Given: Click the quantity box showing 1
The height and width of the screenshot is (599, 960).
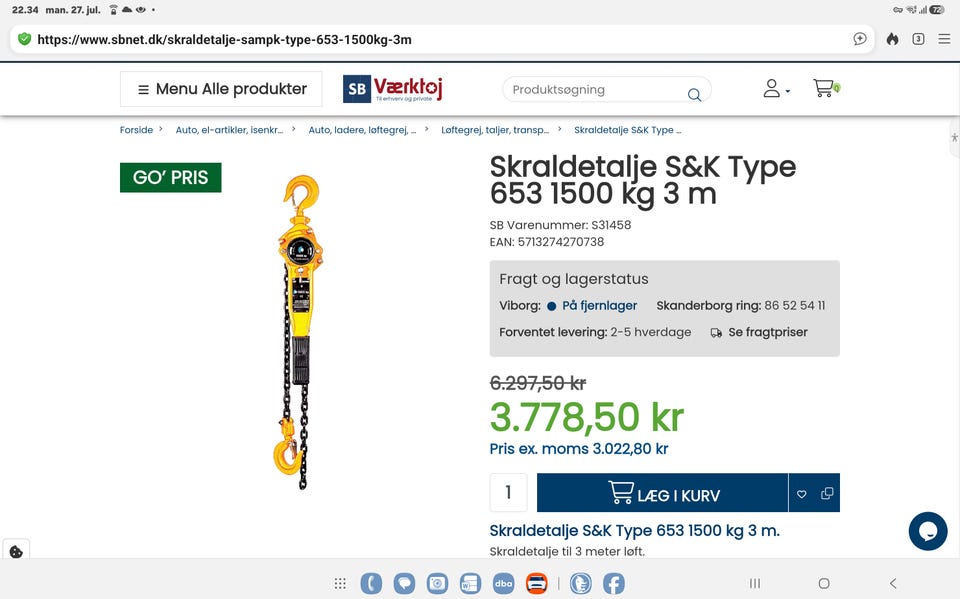Looking at the screenshot, I should (508, 492).
